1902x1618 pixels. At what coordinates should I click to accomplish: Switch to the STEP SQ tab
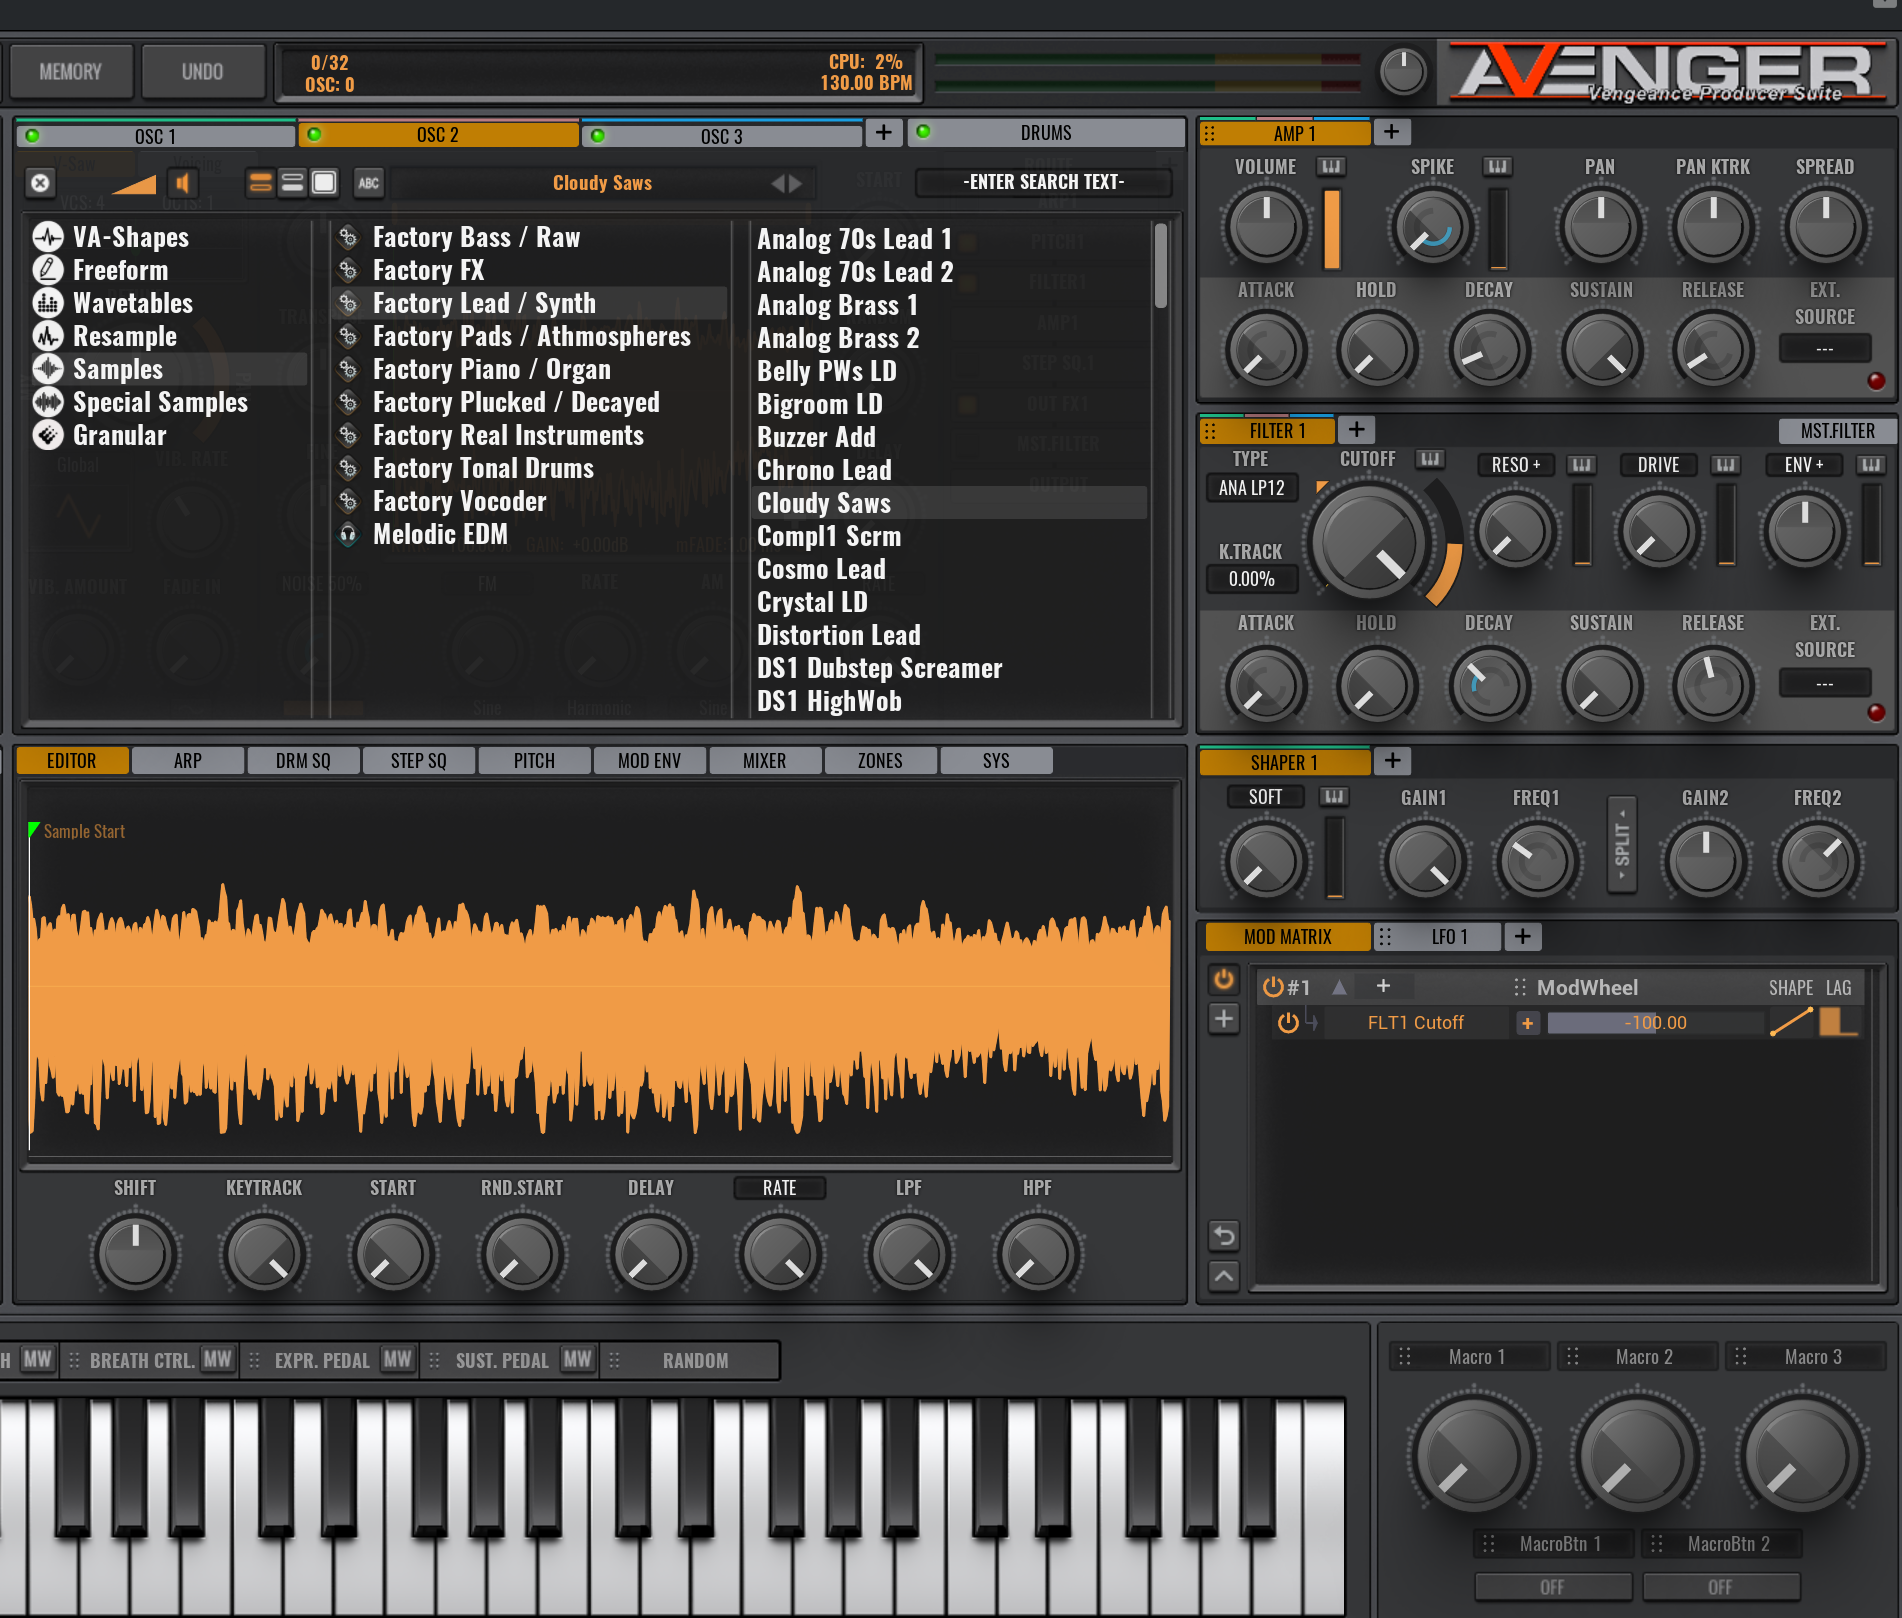click(x=419, y=761)
